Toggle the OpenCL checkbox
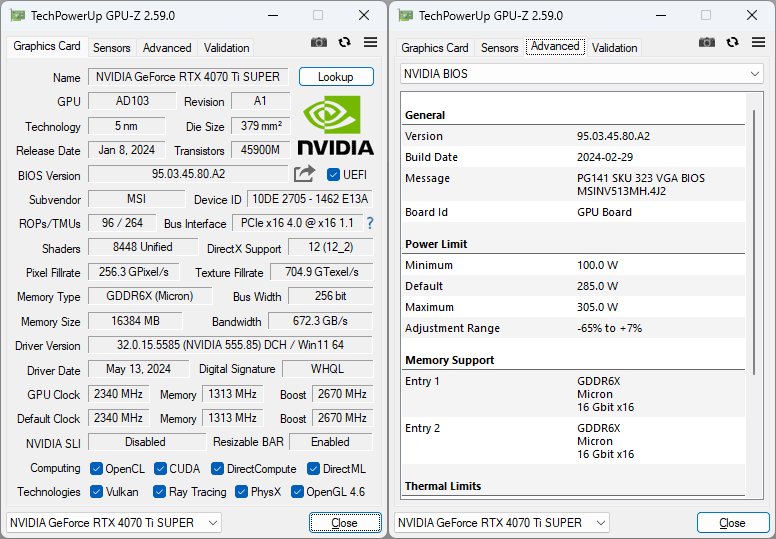 pyautogui.click(x=97, y=468)
